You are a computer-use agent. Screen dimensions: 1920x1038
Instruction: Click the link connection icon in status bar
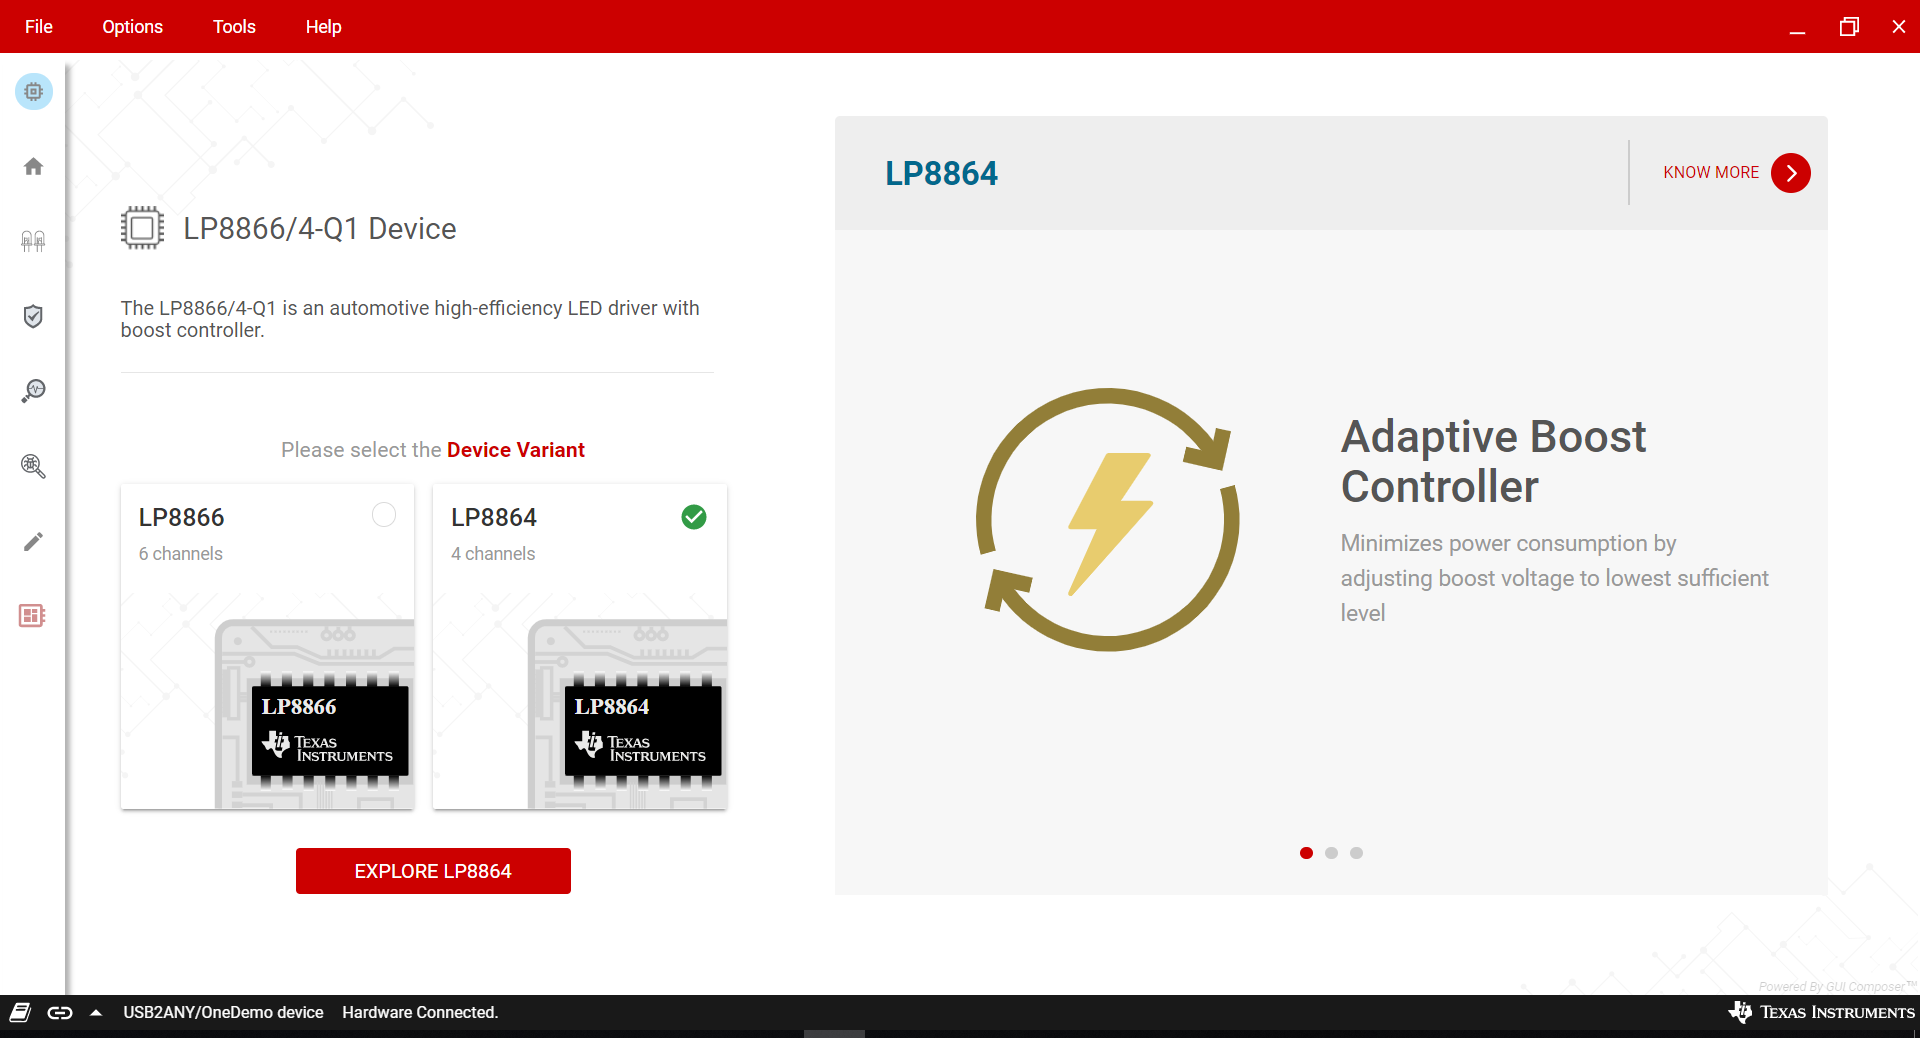(x=60, y=1012)
